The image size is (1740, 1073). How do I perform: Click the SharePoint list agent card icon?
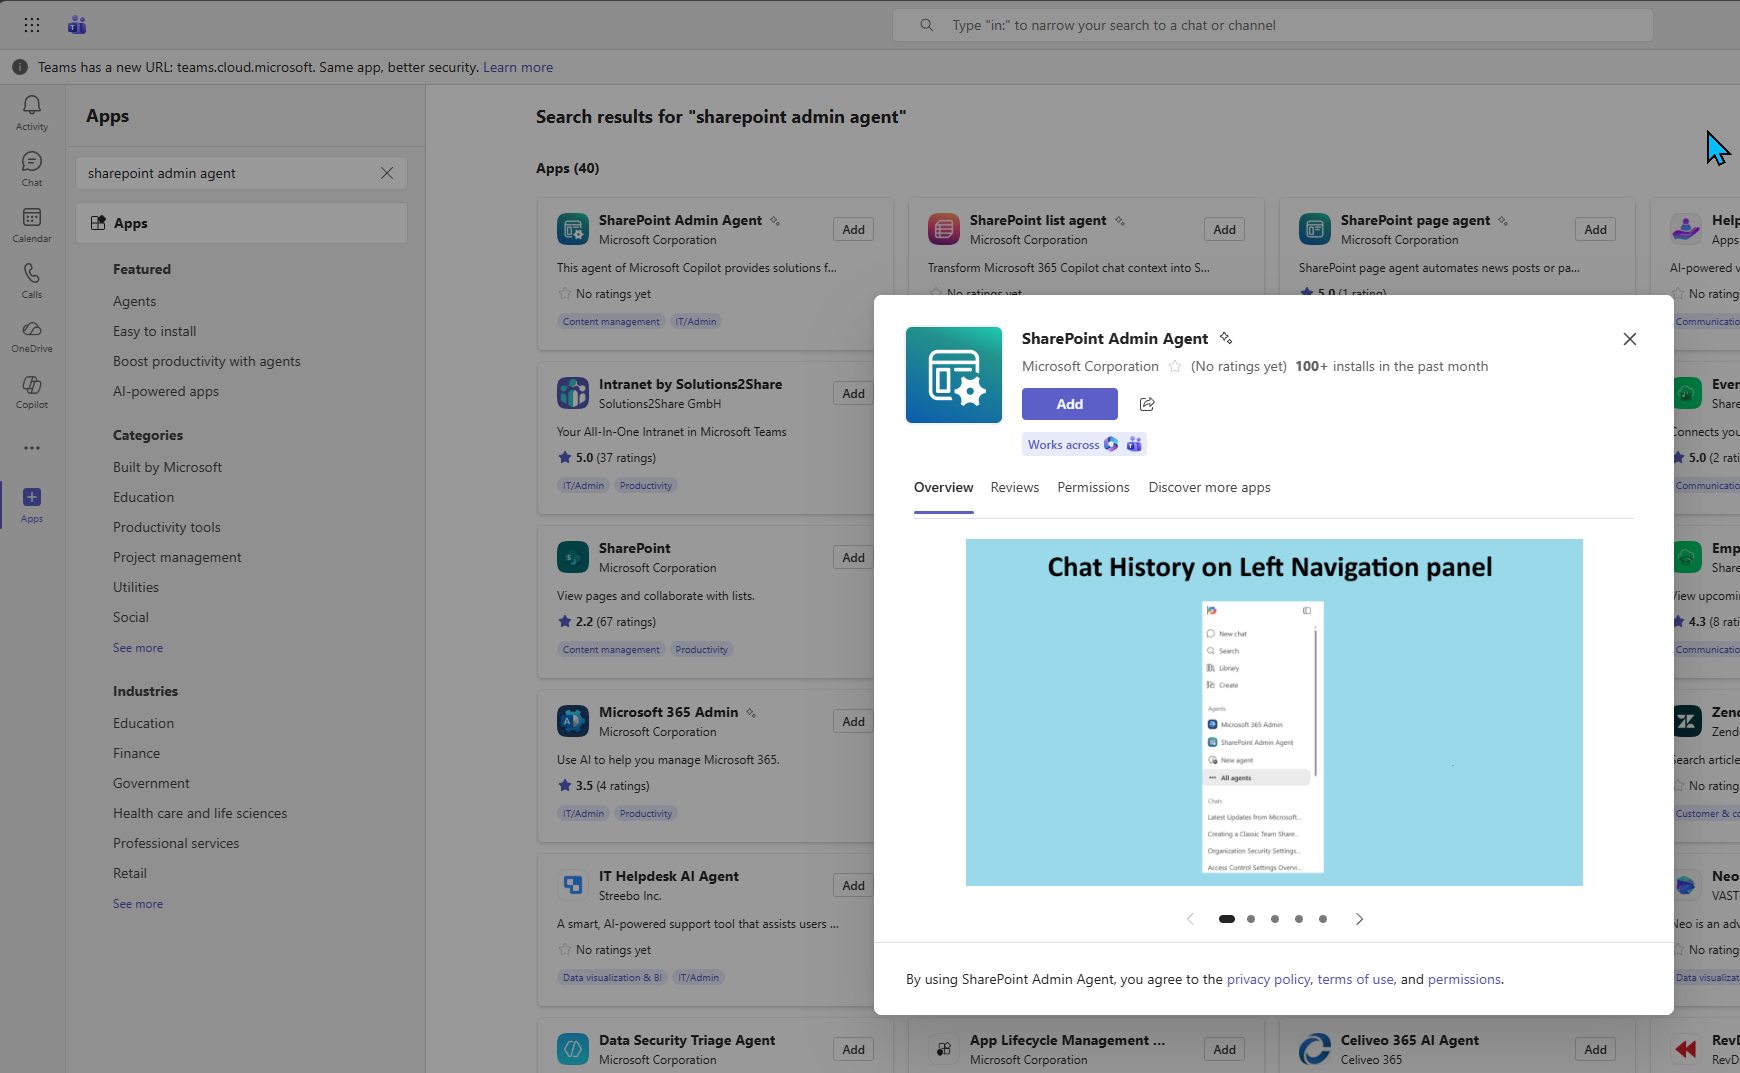pyautogui.click(x=944, y=229)
